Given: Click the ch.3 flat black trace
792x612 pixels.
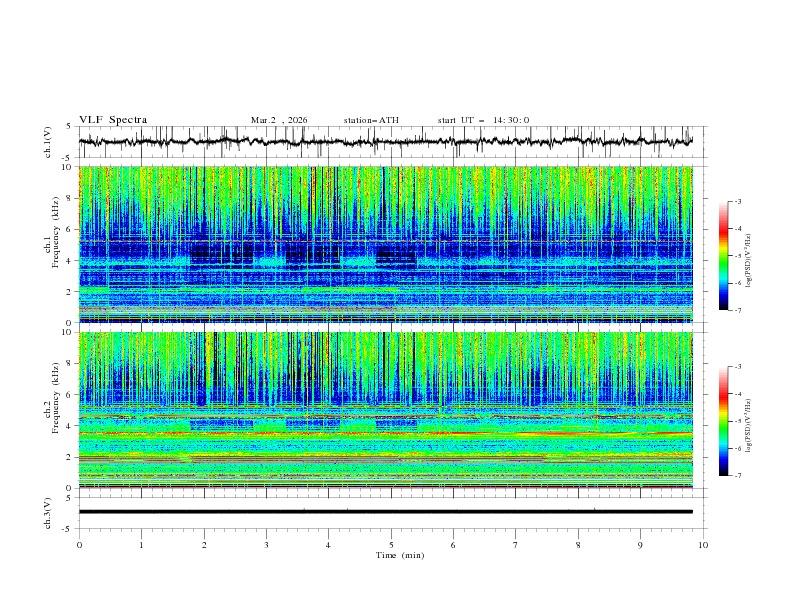Looking at the screenshot, I should [386, 512].
